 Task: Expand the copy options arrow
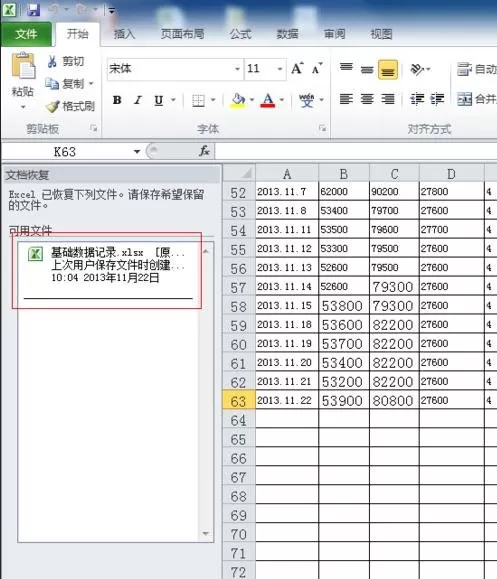(91, 84)
